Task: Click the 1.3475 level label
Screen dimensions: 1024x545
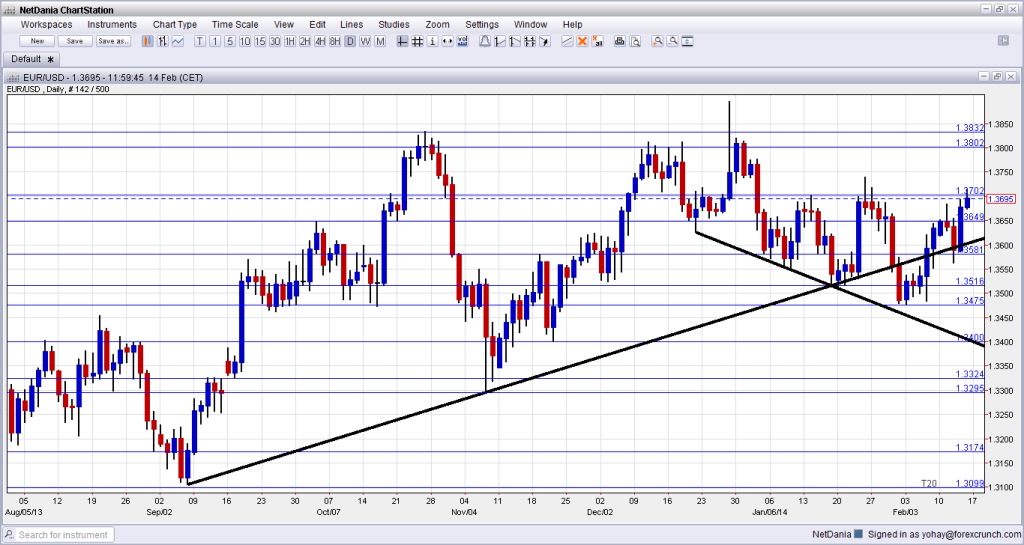Action: [969, 301]
